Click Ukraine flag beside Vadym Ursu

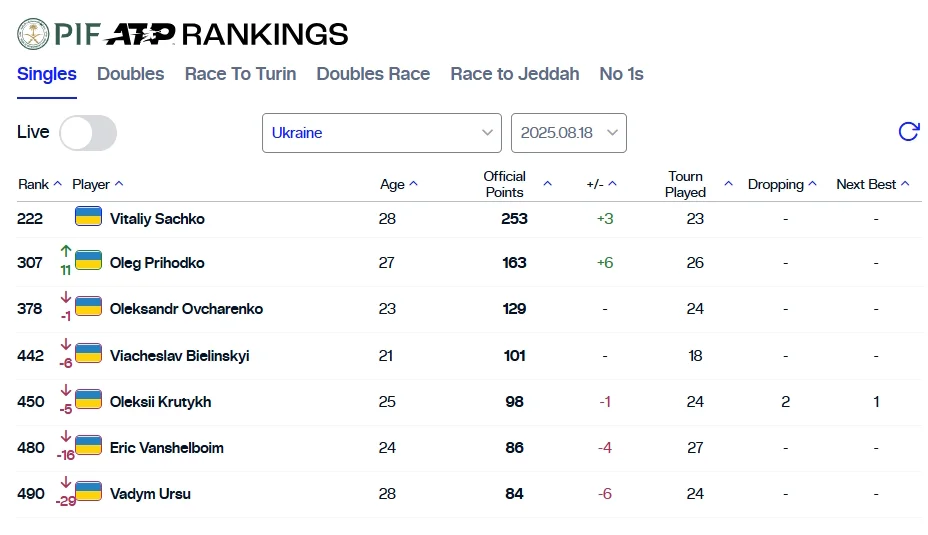tap(89, 492)
